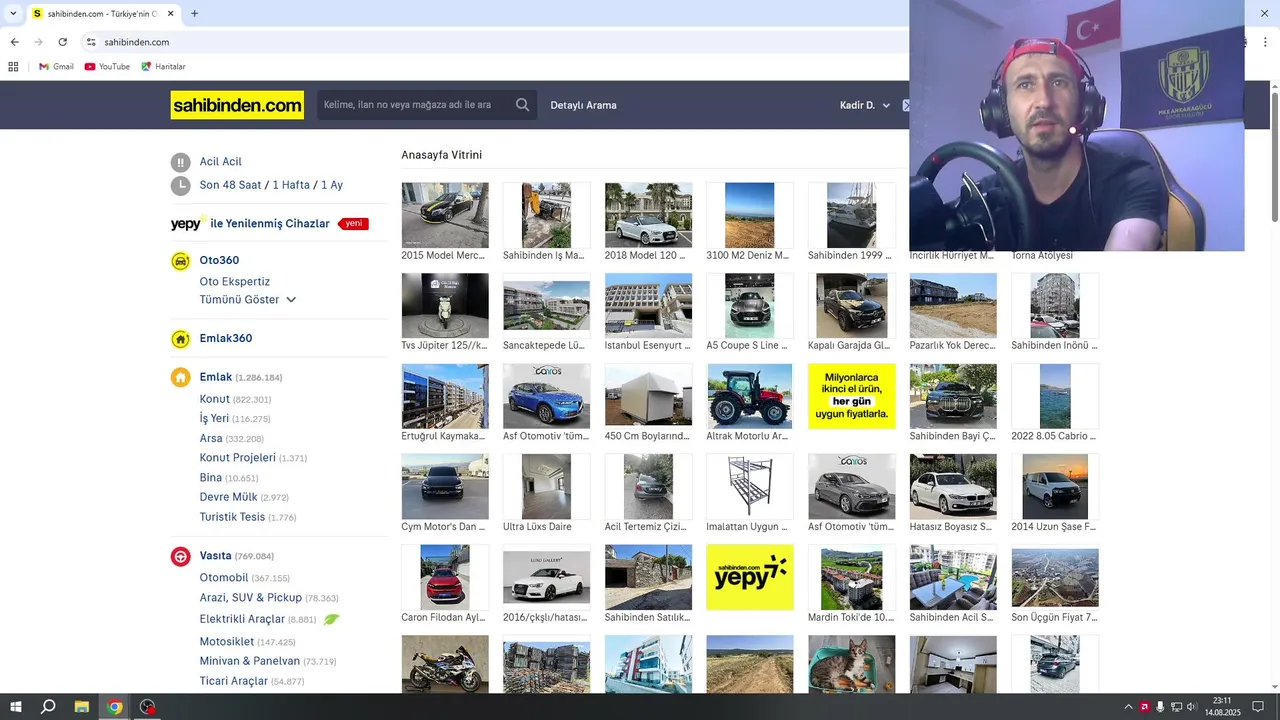1280x720 pixels.
Task: Open Oto Ekspertiz link
Action: 234,282
